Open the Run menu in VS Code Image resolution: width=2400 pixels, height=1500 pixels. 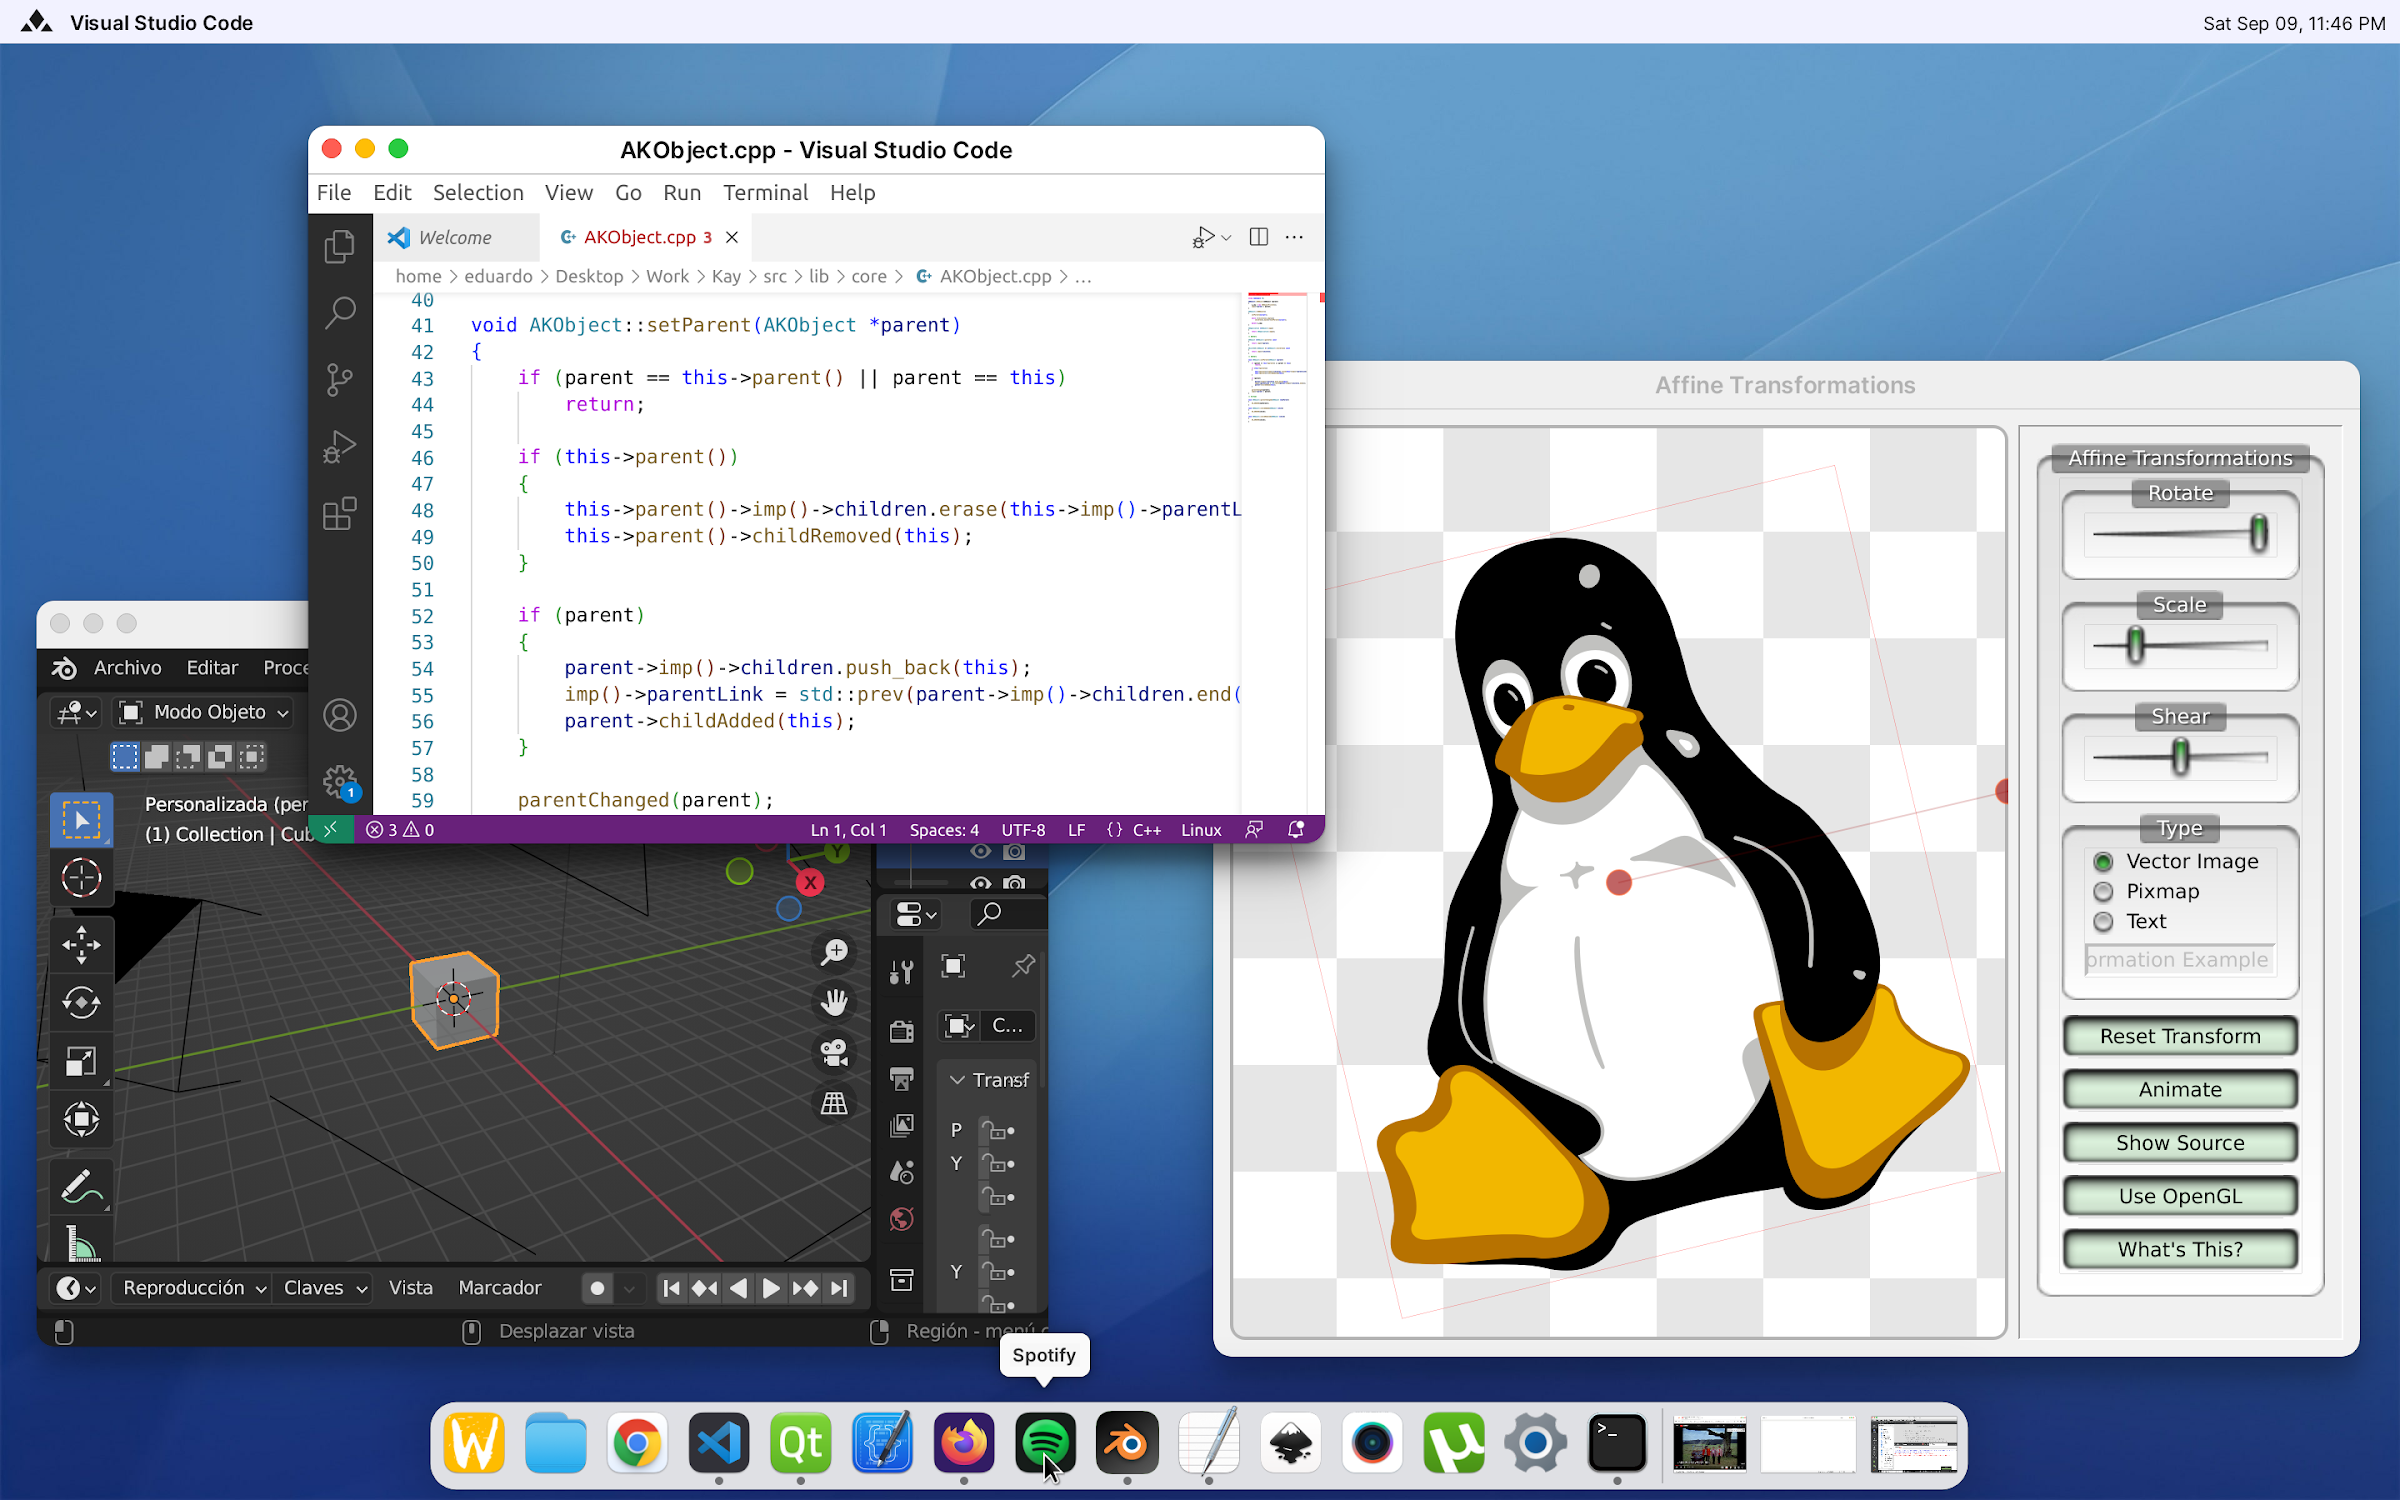tap(683, 192)
